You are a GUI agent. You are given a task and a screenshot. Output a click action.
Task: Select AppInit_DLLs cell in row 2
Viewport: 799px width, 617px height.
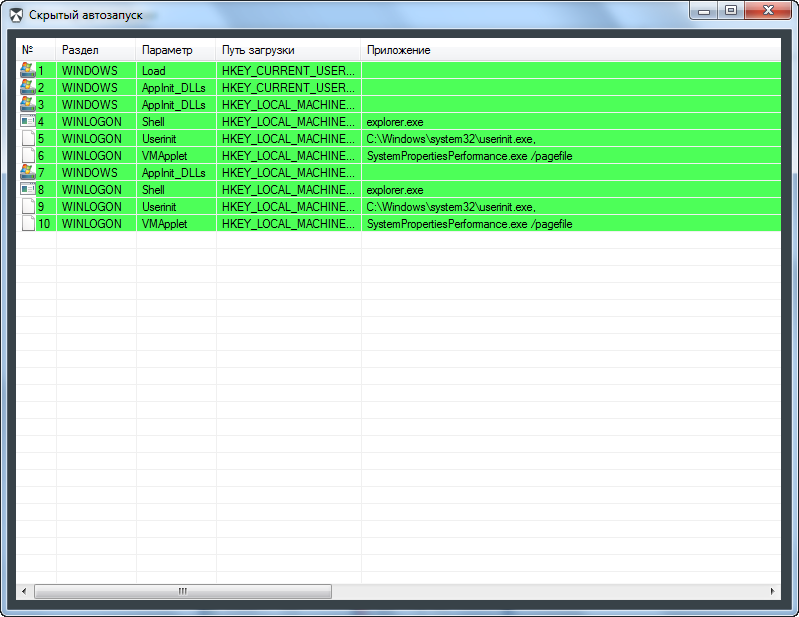(176, 88)
